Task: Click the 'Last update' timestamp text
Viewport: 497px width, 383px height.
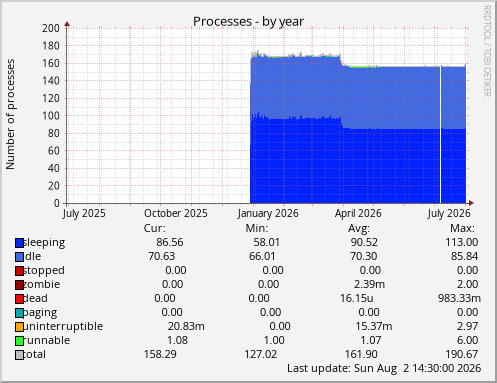Action: (x=384, y=368)
